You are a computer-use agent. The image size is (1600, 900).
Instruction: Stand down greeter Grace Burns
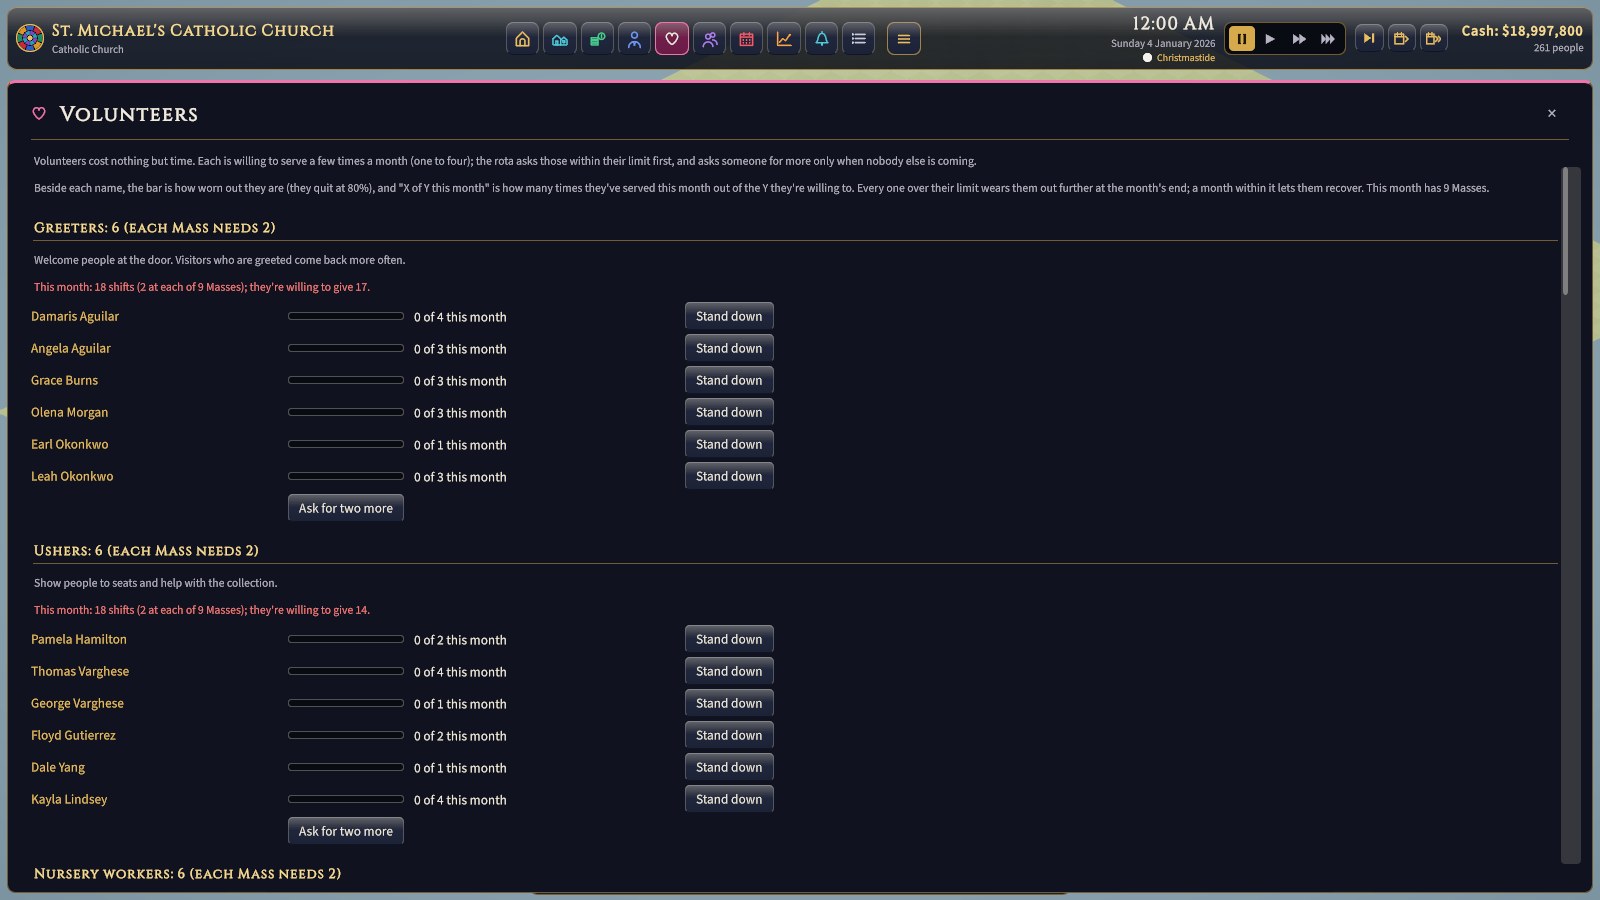(729, 380)
